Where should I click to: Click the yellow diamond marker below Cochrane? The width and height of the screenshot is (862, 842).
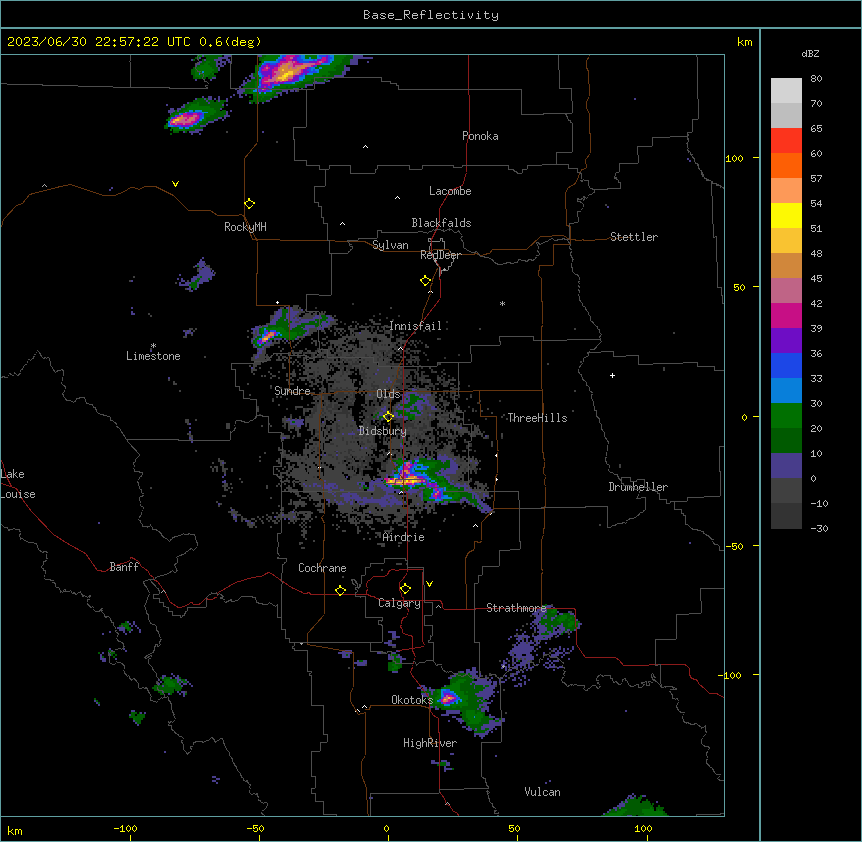(x=340, y=590)
